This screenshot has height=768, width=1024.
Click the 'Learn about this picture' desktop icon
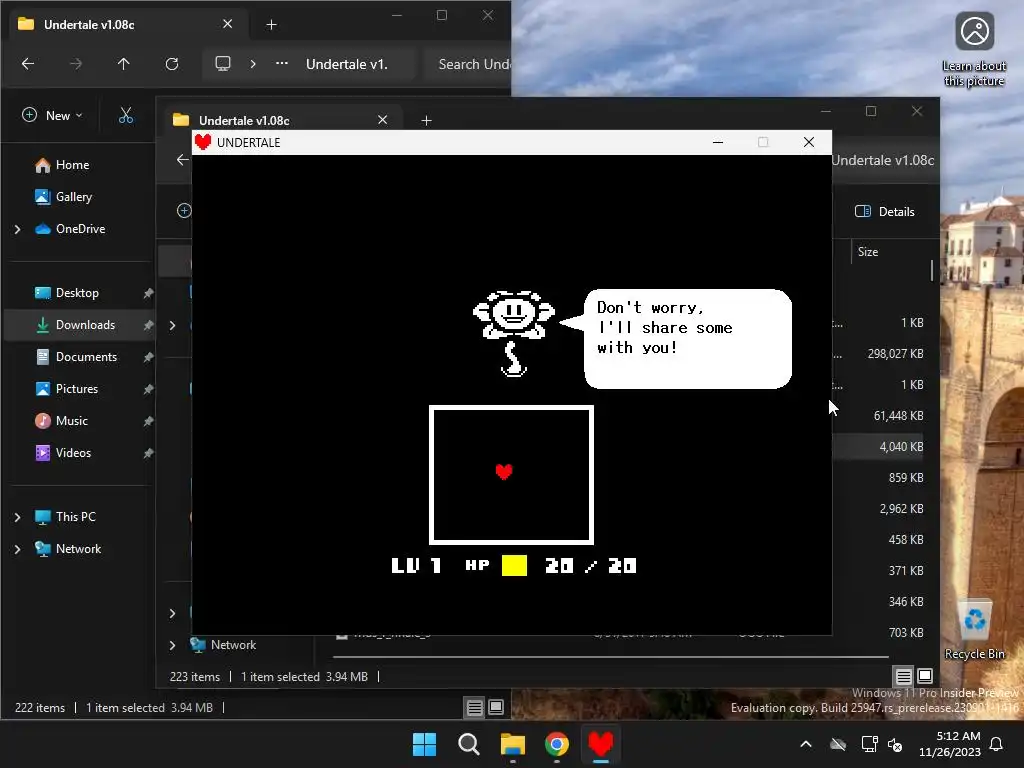tap(974, 51)
